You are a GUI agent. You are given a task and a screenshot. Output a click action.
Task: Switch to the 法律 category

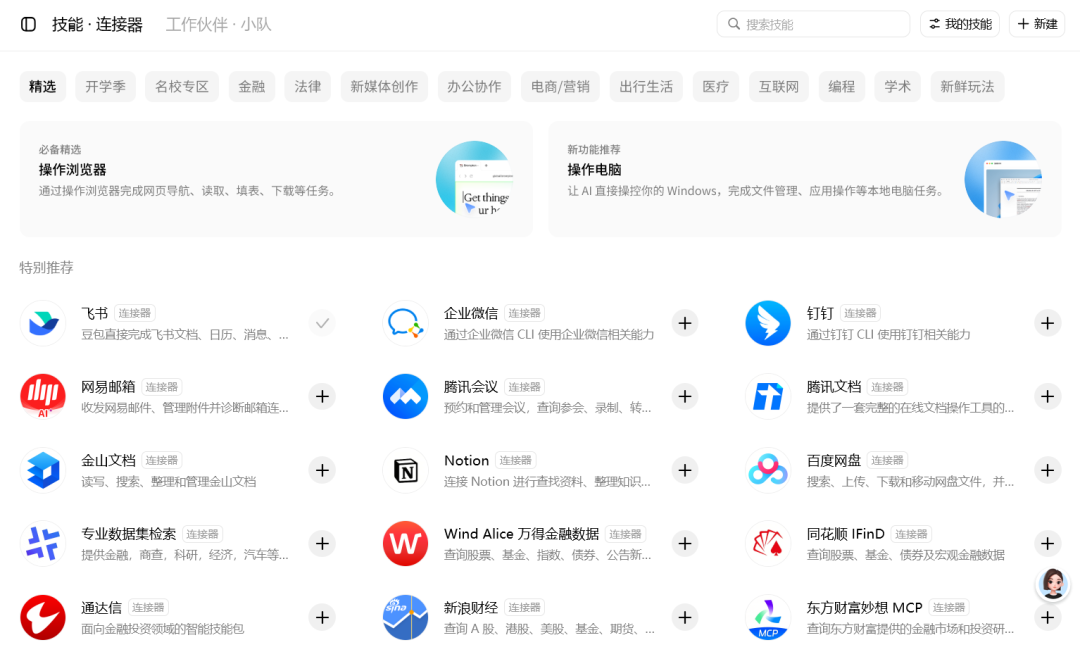[308, 87]
